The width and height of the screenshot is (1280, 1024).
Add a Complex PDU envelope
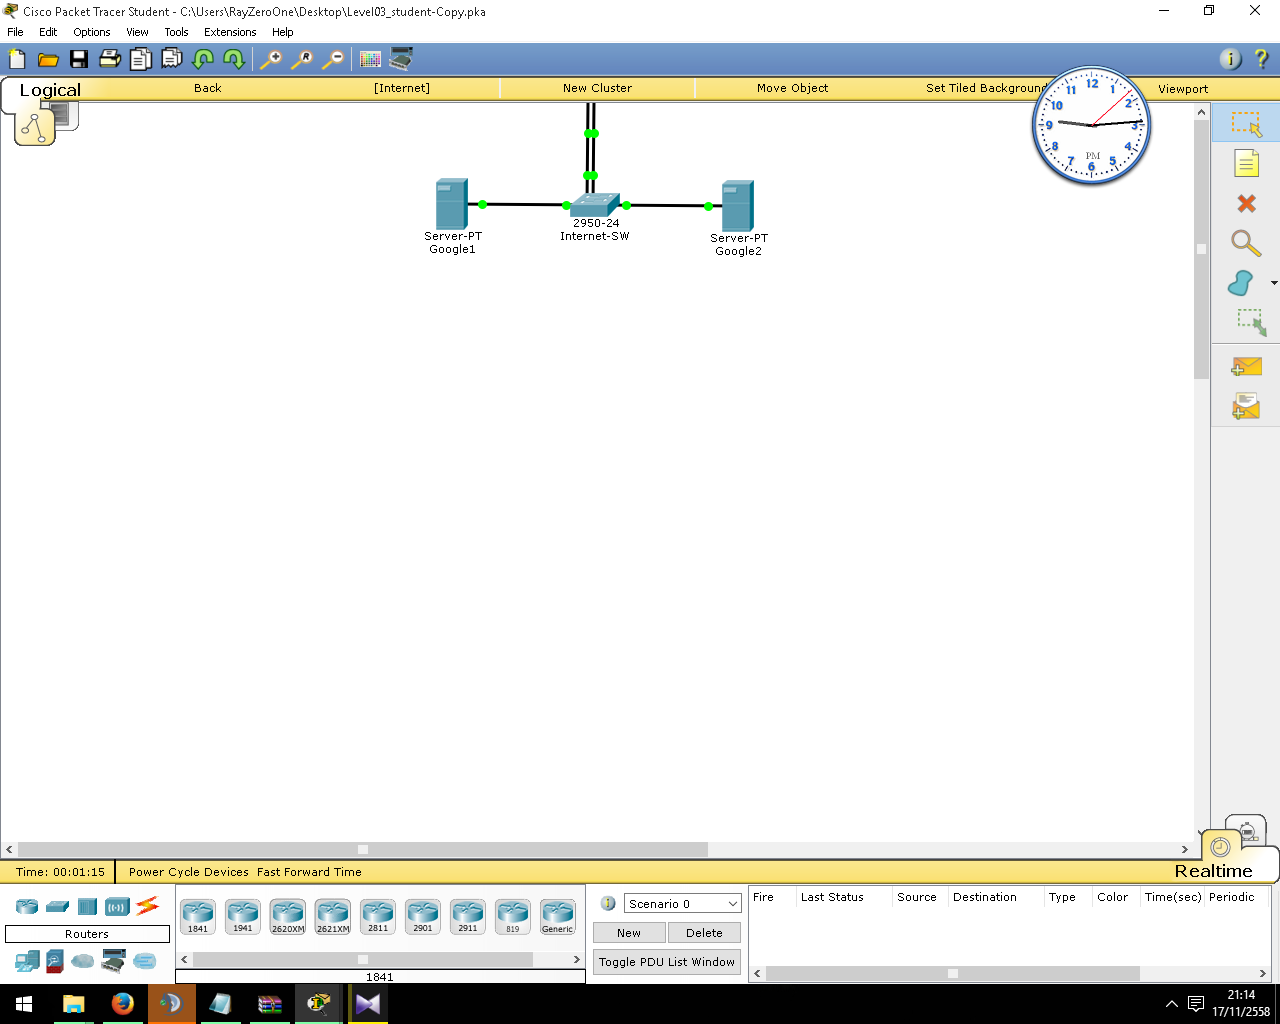pyautogui.click(x=1246, y=406)
